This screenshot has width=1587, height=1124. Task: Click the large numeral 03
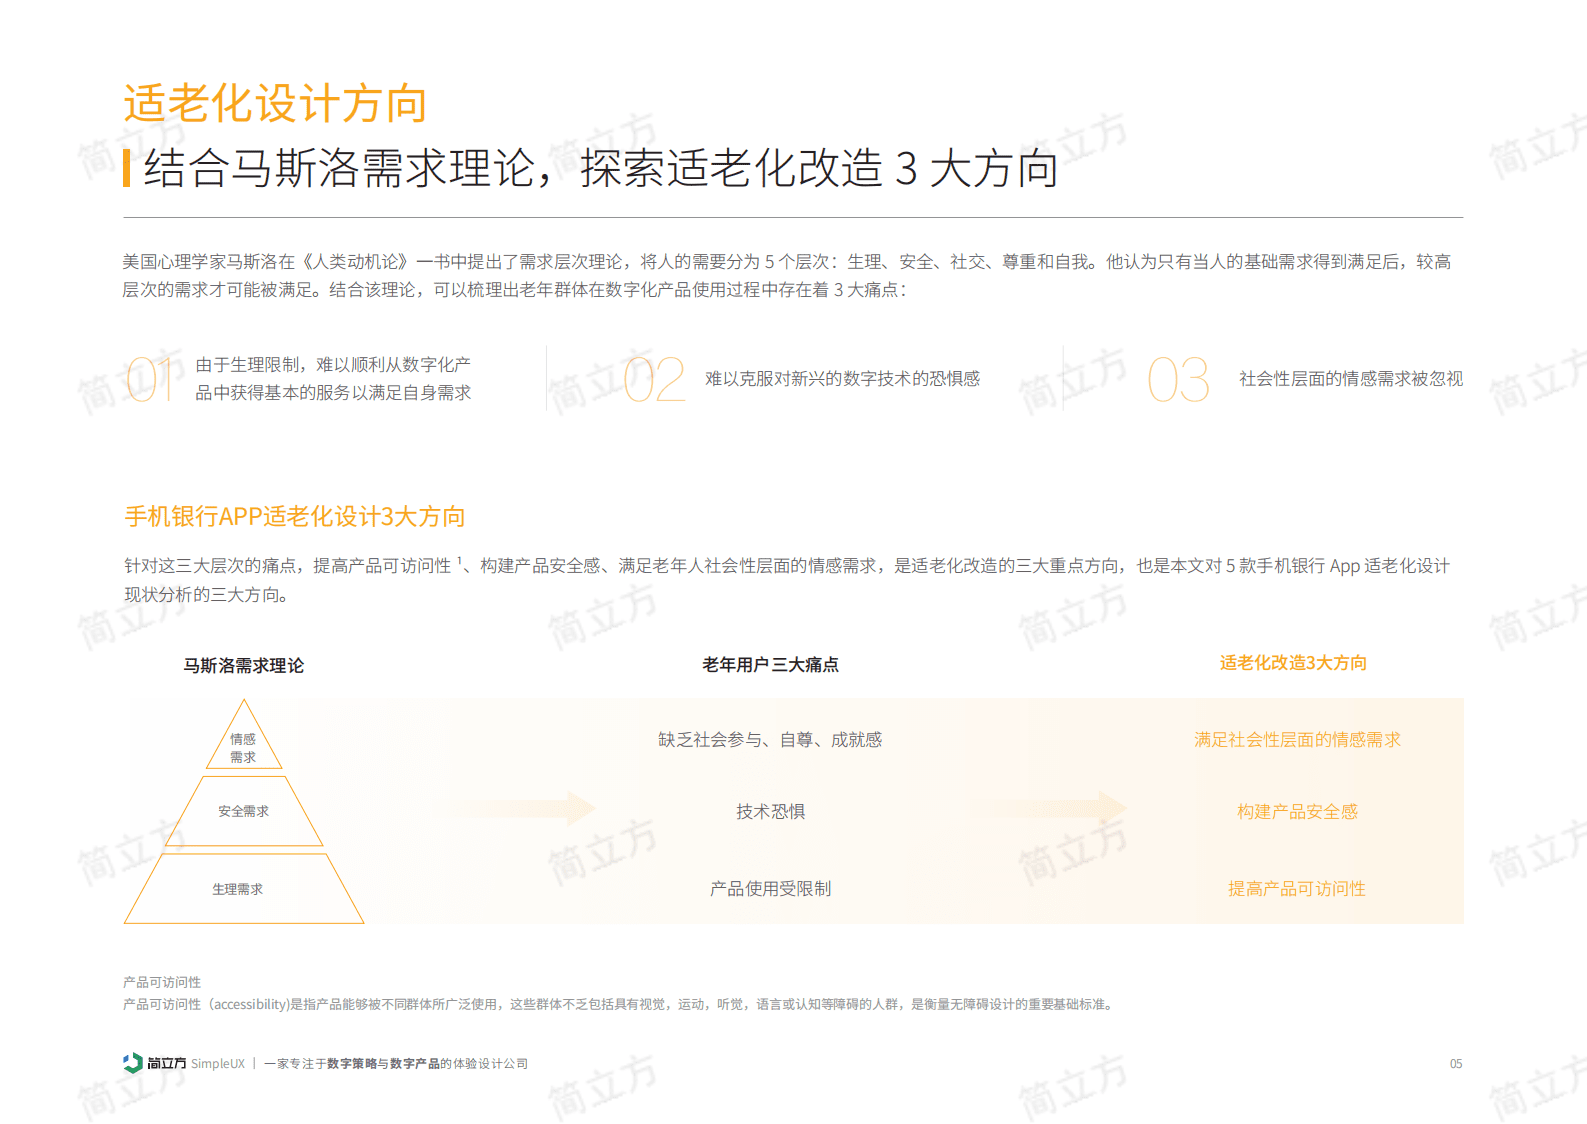pyautogui.click(x=1178, y=380)
